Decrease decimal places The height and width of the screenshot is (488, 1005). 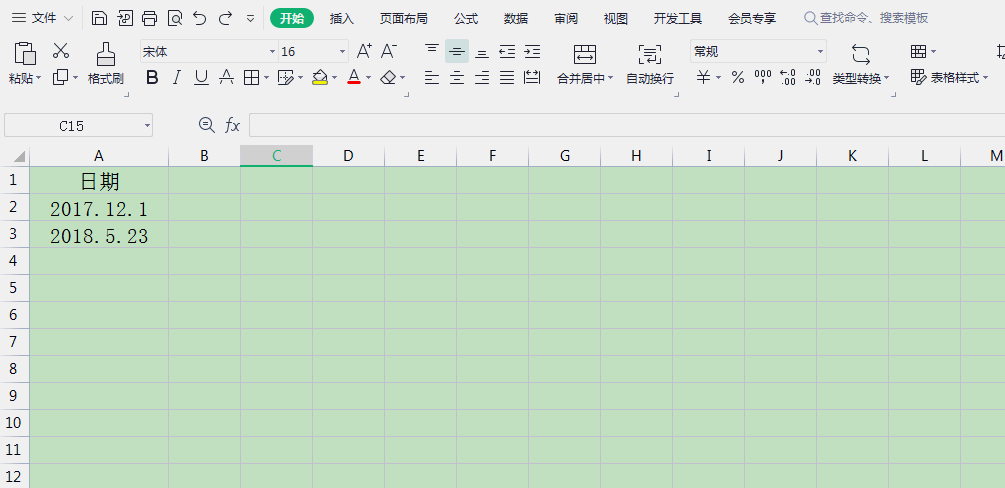813,78
